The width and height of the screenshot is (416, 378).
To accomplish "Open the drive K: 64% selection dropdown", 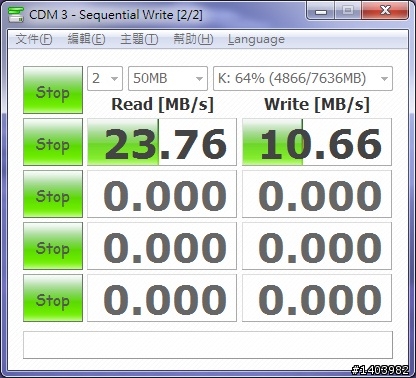I will (x=303, y=79).
